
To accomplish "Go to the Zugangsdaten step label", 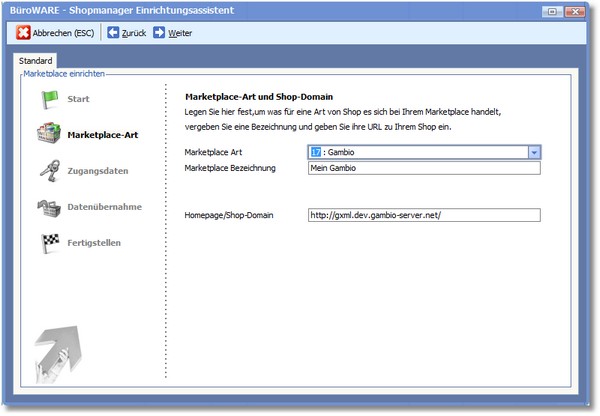I will coord(97,171).
